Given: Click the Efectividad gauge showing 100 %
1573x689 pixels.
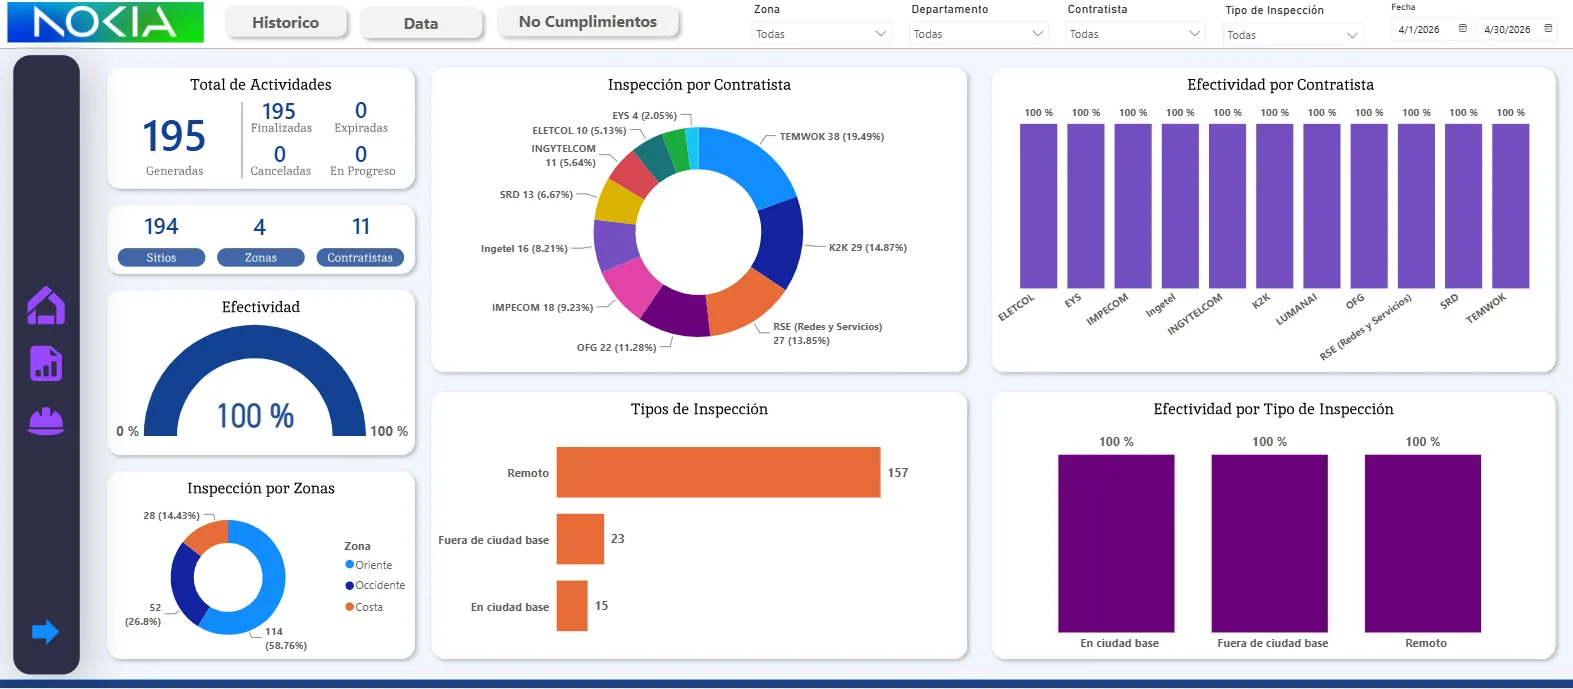Looking at the screenshot, I should coord(256,381).
